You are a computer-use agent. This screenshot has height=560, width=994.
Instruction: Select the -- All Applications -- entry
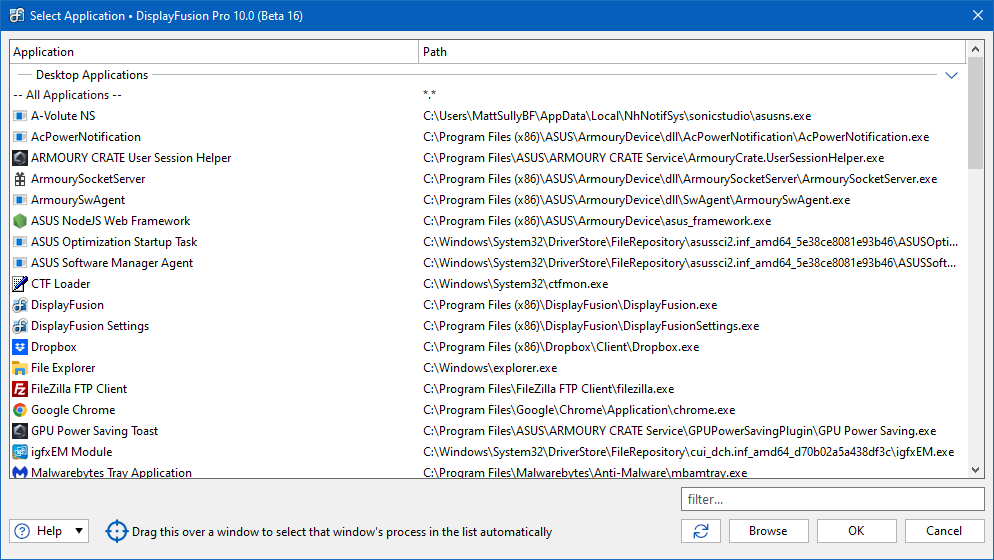click(68, 95)
